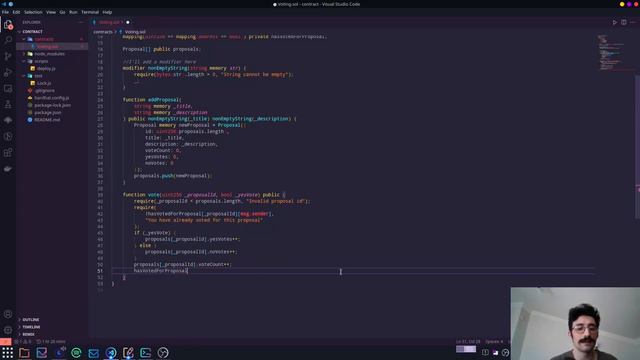The height and width of the screenshot is (360, 640).
Task: Open the Manage gear menu
Action: [x=8, y=329]
